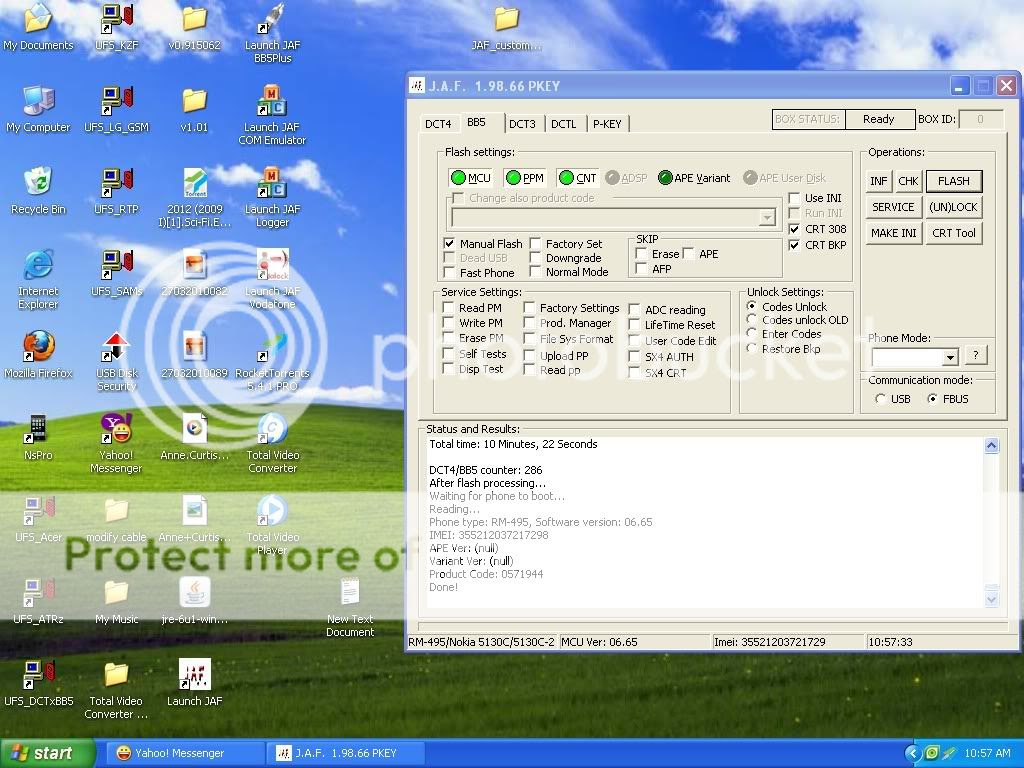1024x768 pixels.
Task: Open the CRT Tool
Action: tap(953, 233)
